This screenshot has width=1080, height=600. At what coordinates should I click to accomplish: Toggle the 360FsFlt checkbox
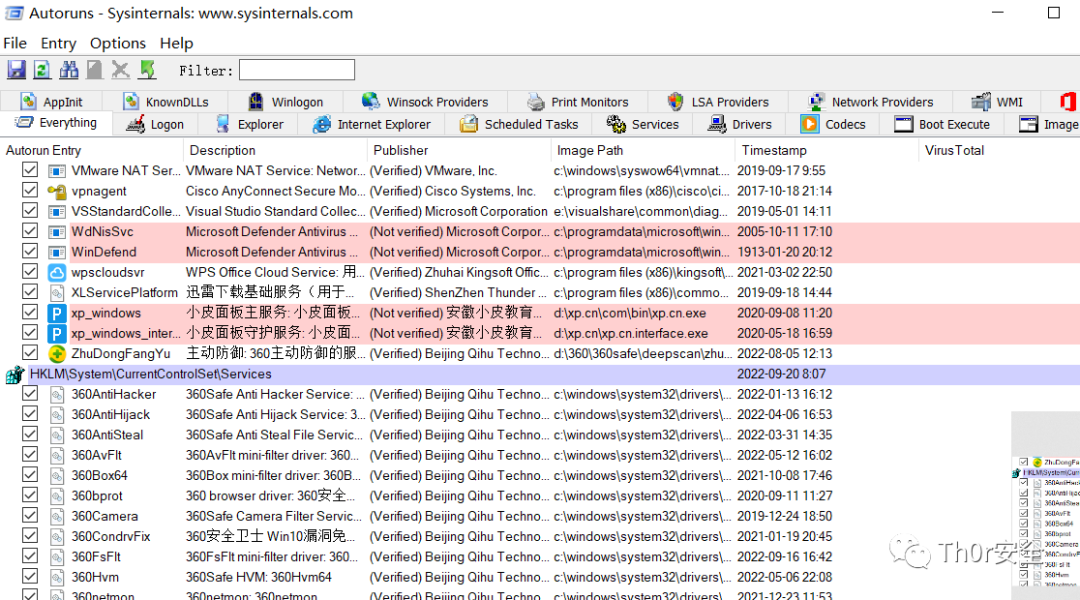click(x=30, y=556)
